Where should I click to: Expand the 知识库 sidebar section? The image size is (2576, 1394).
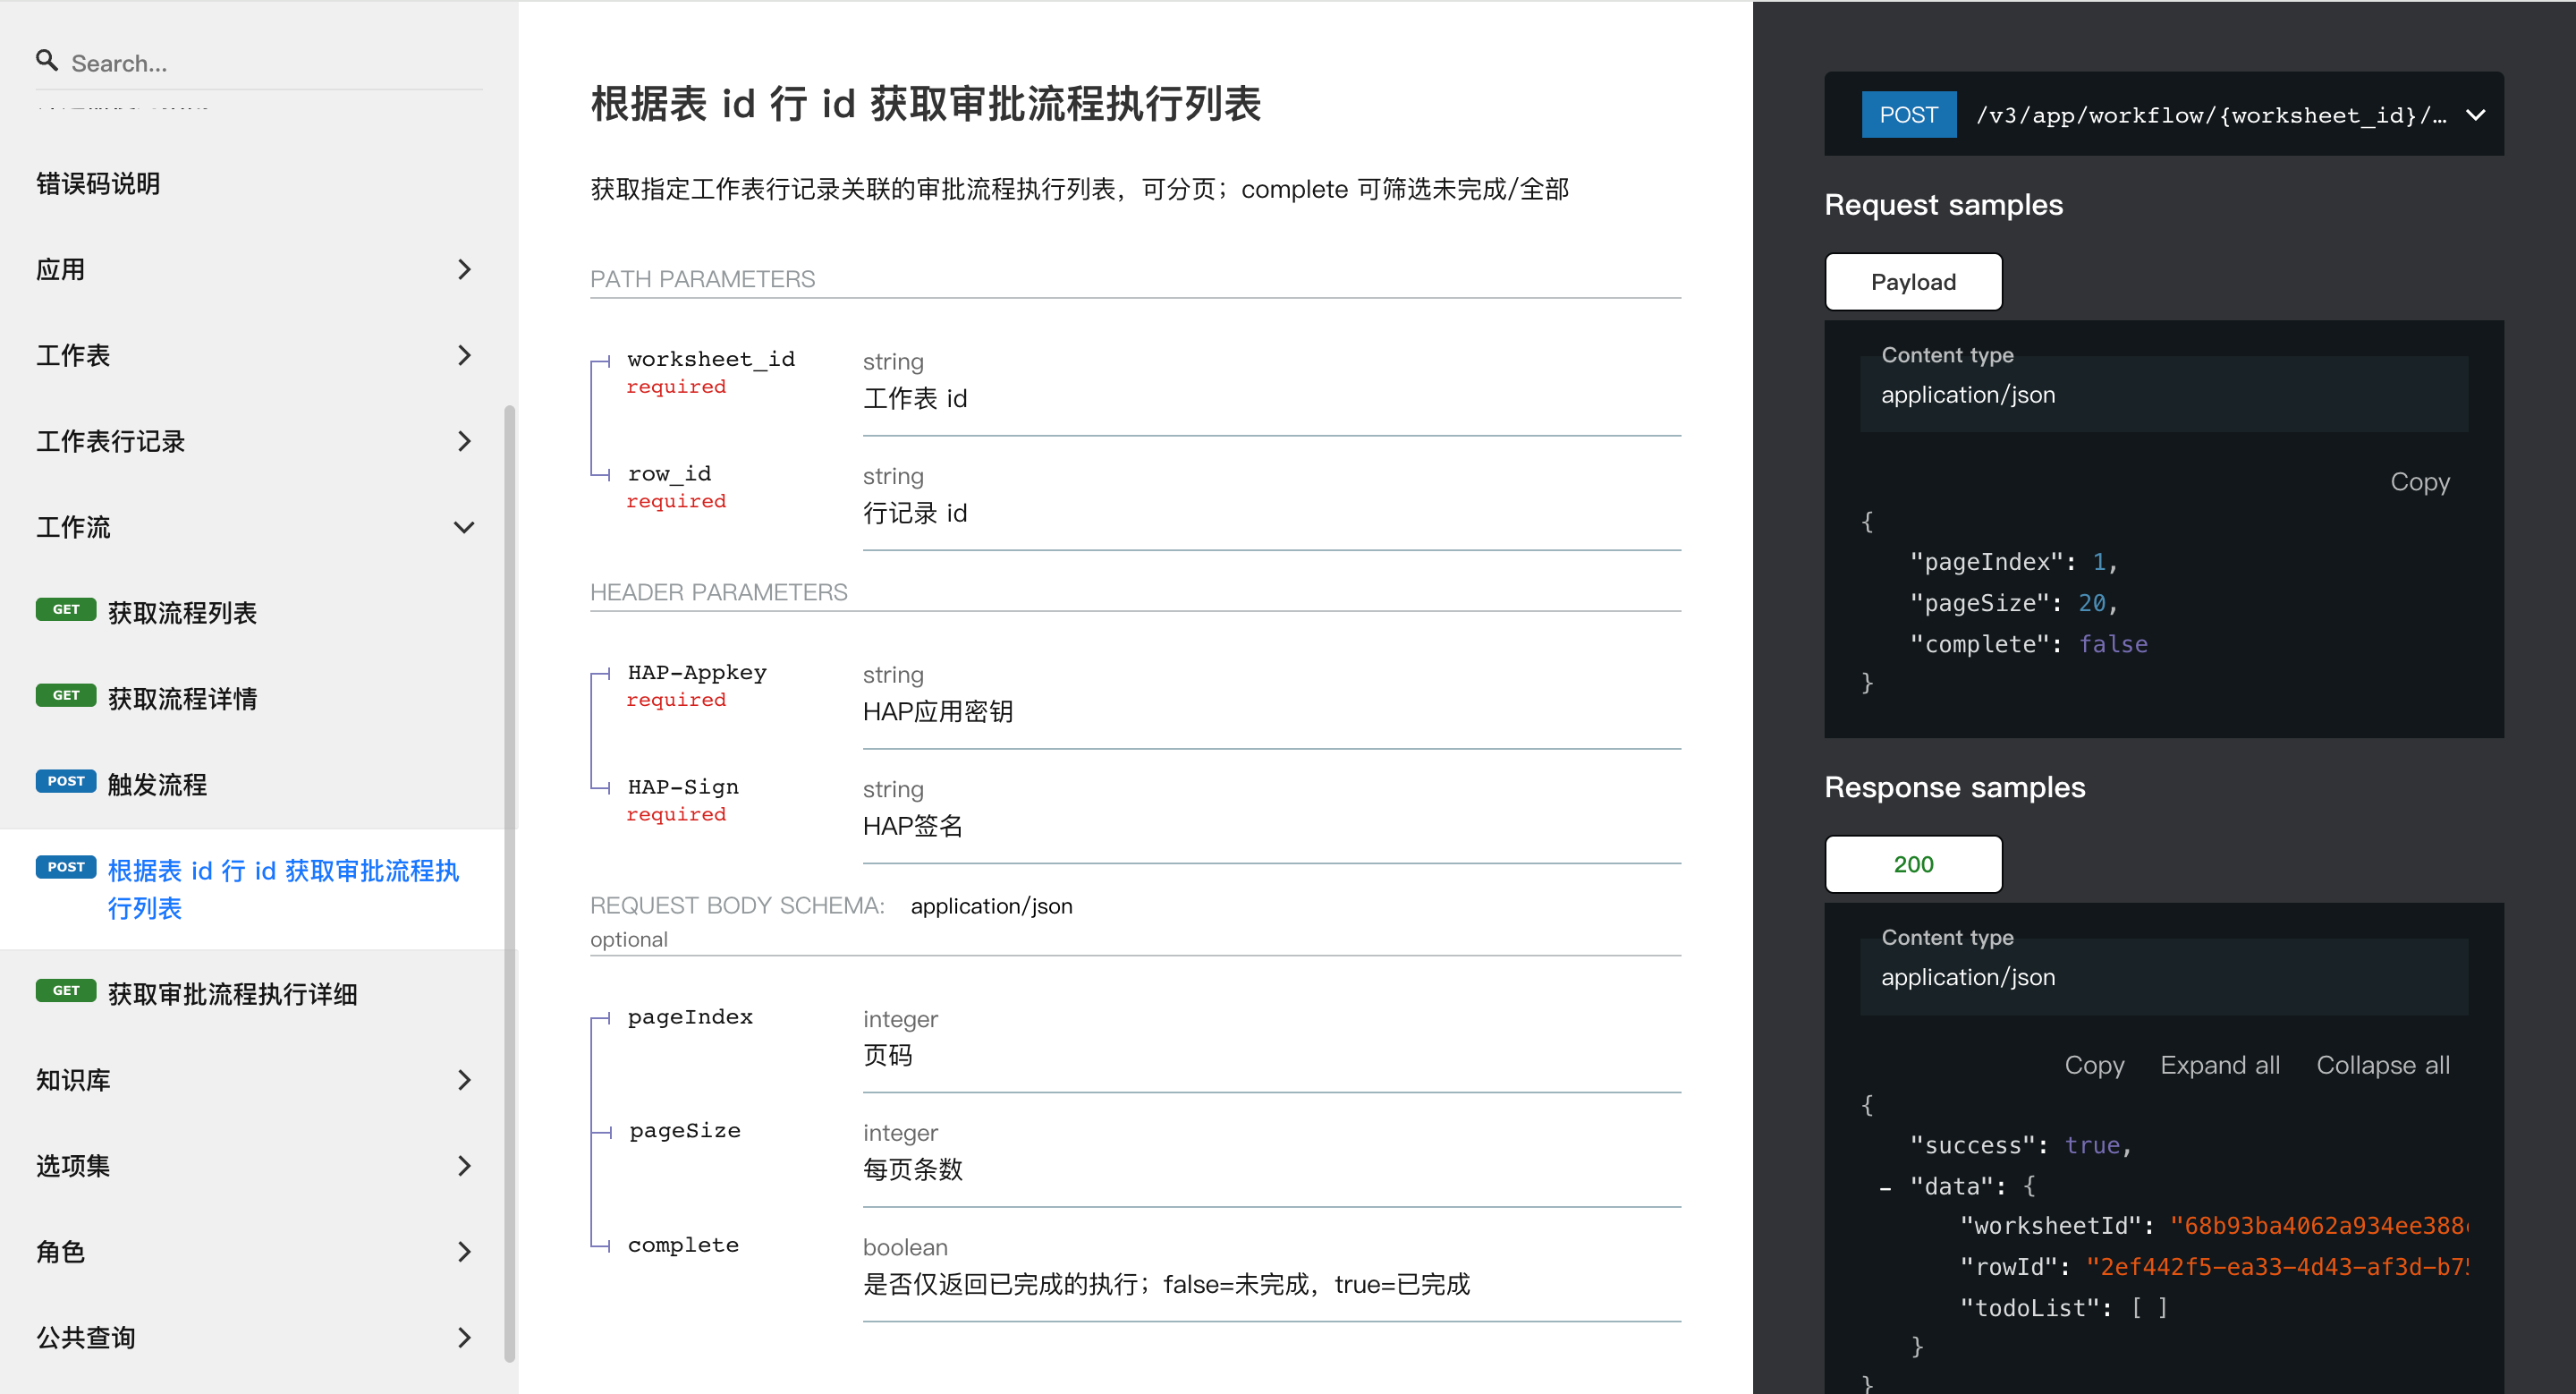[463, 1080]
